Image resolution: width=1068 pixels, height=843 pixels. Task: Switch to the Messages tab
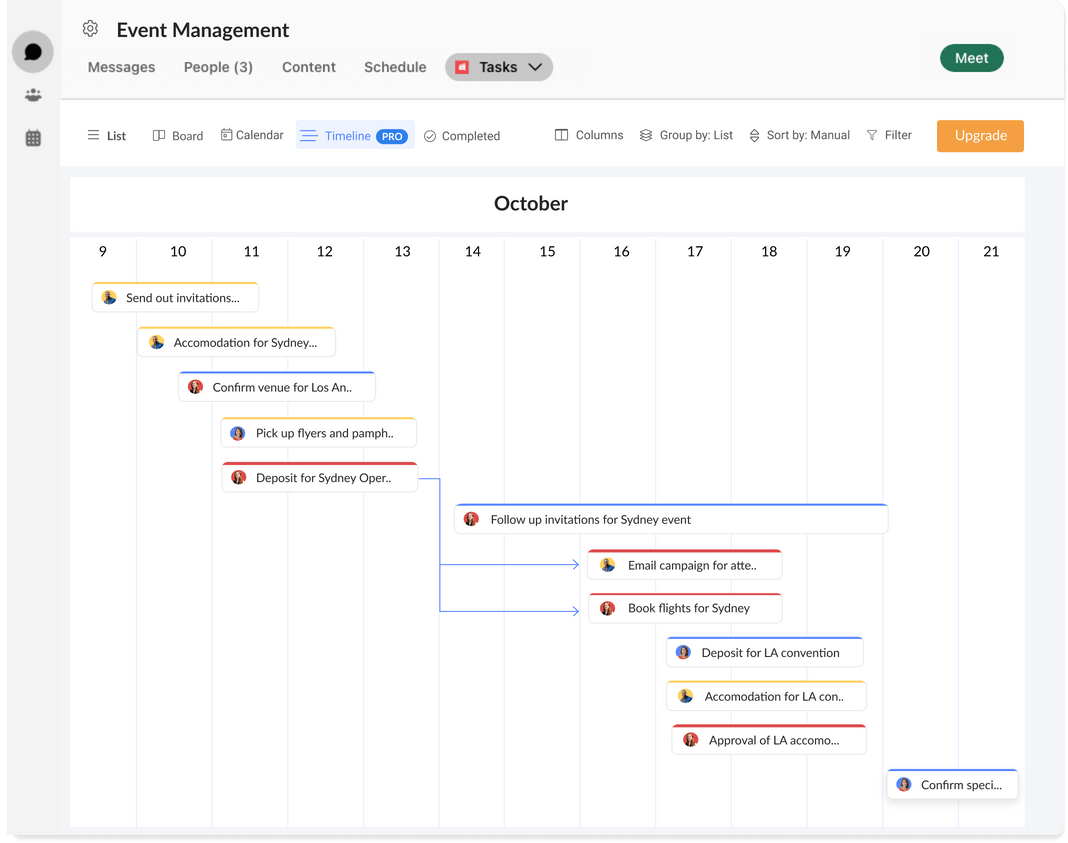pyautogui.click(x=121, y=67)
